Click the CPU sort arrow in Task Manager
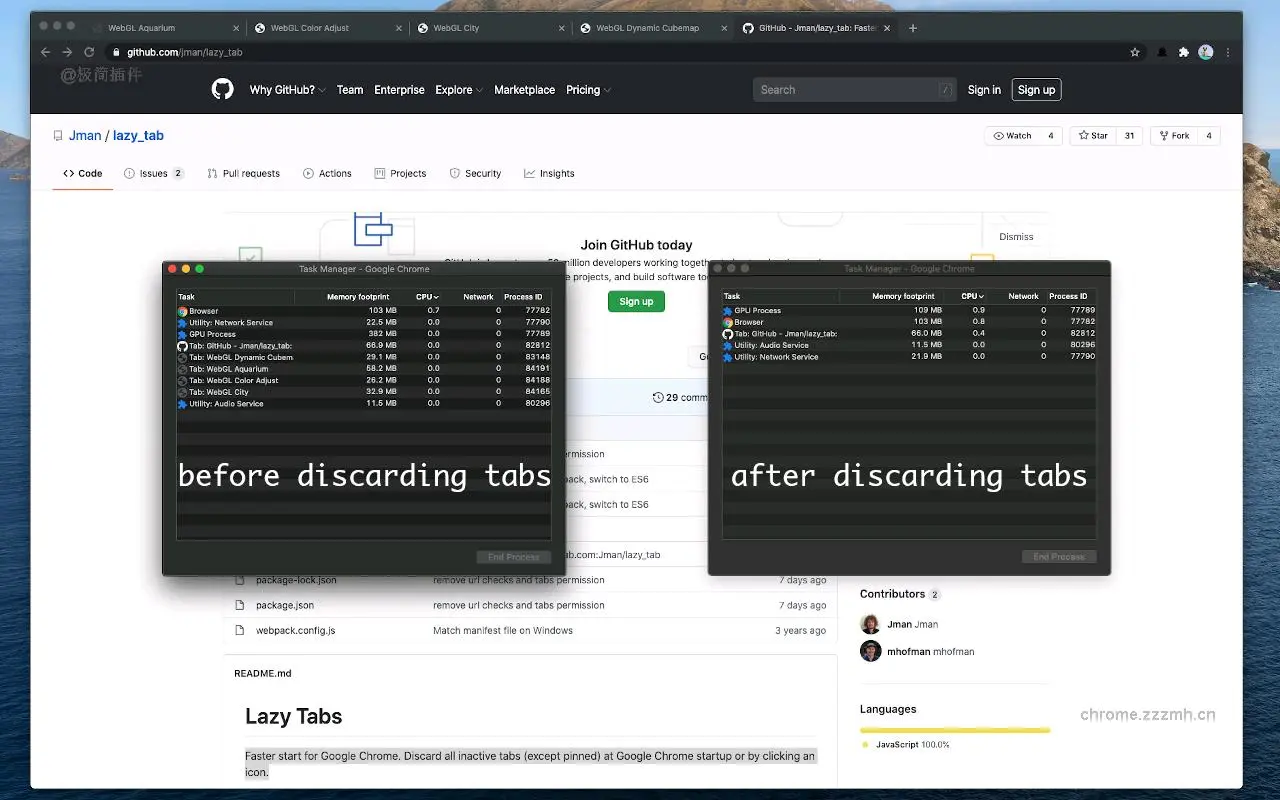 435,296
